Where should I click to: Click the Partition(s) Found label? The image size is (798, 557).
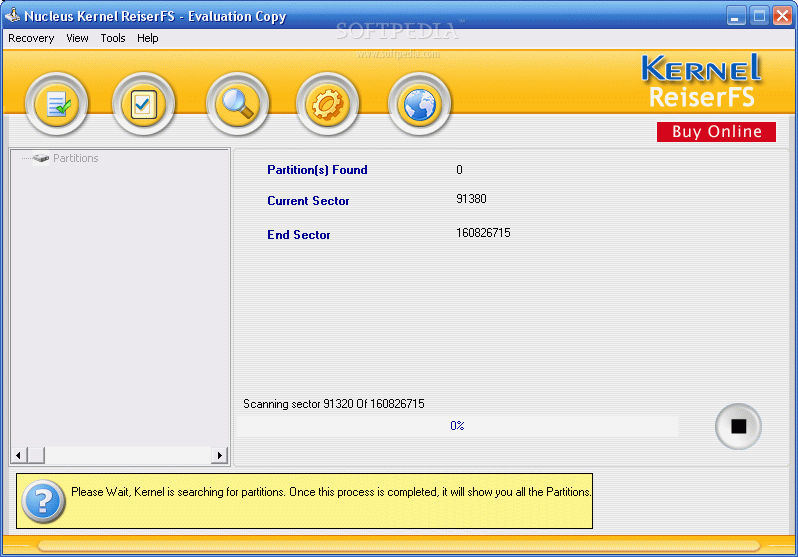click(x=317, y=170)
